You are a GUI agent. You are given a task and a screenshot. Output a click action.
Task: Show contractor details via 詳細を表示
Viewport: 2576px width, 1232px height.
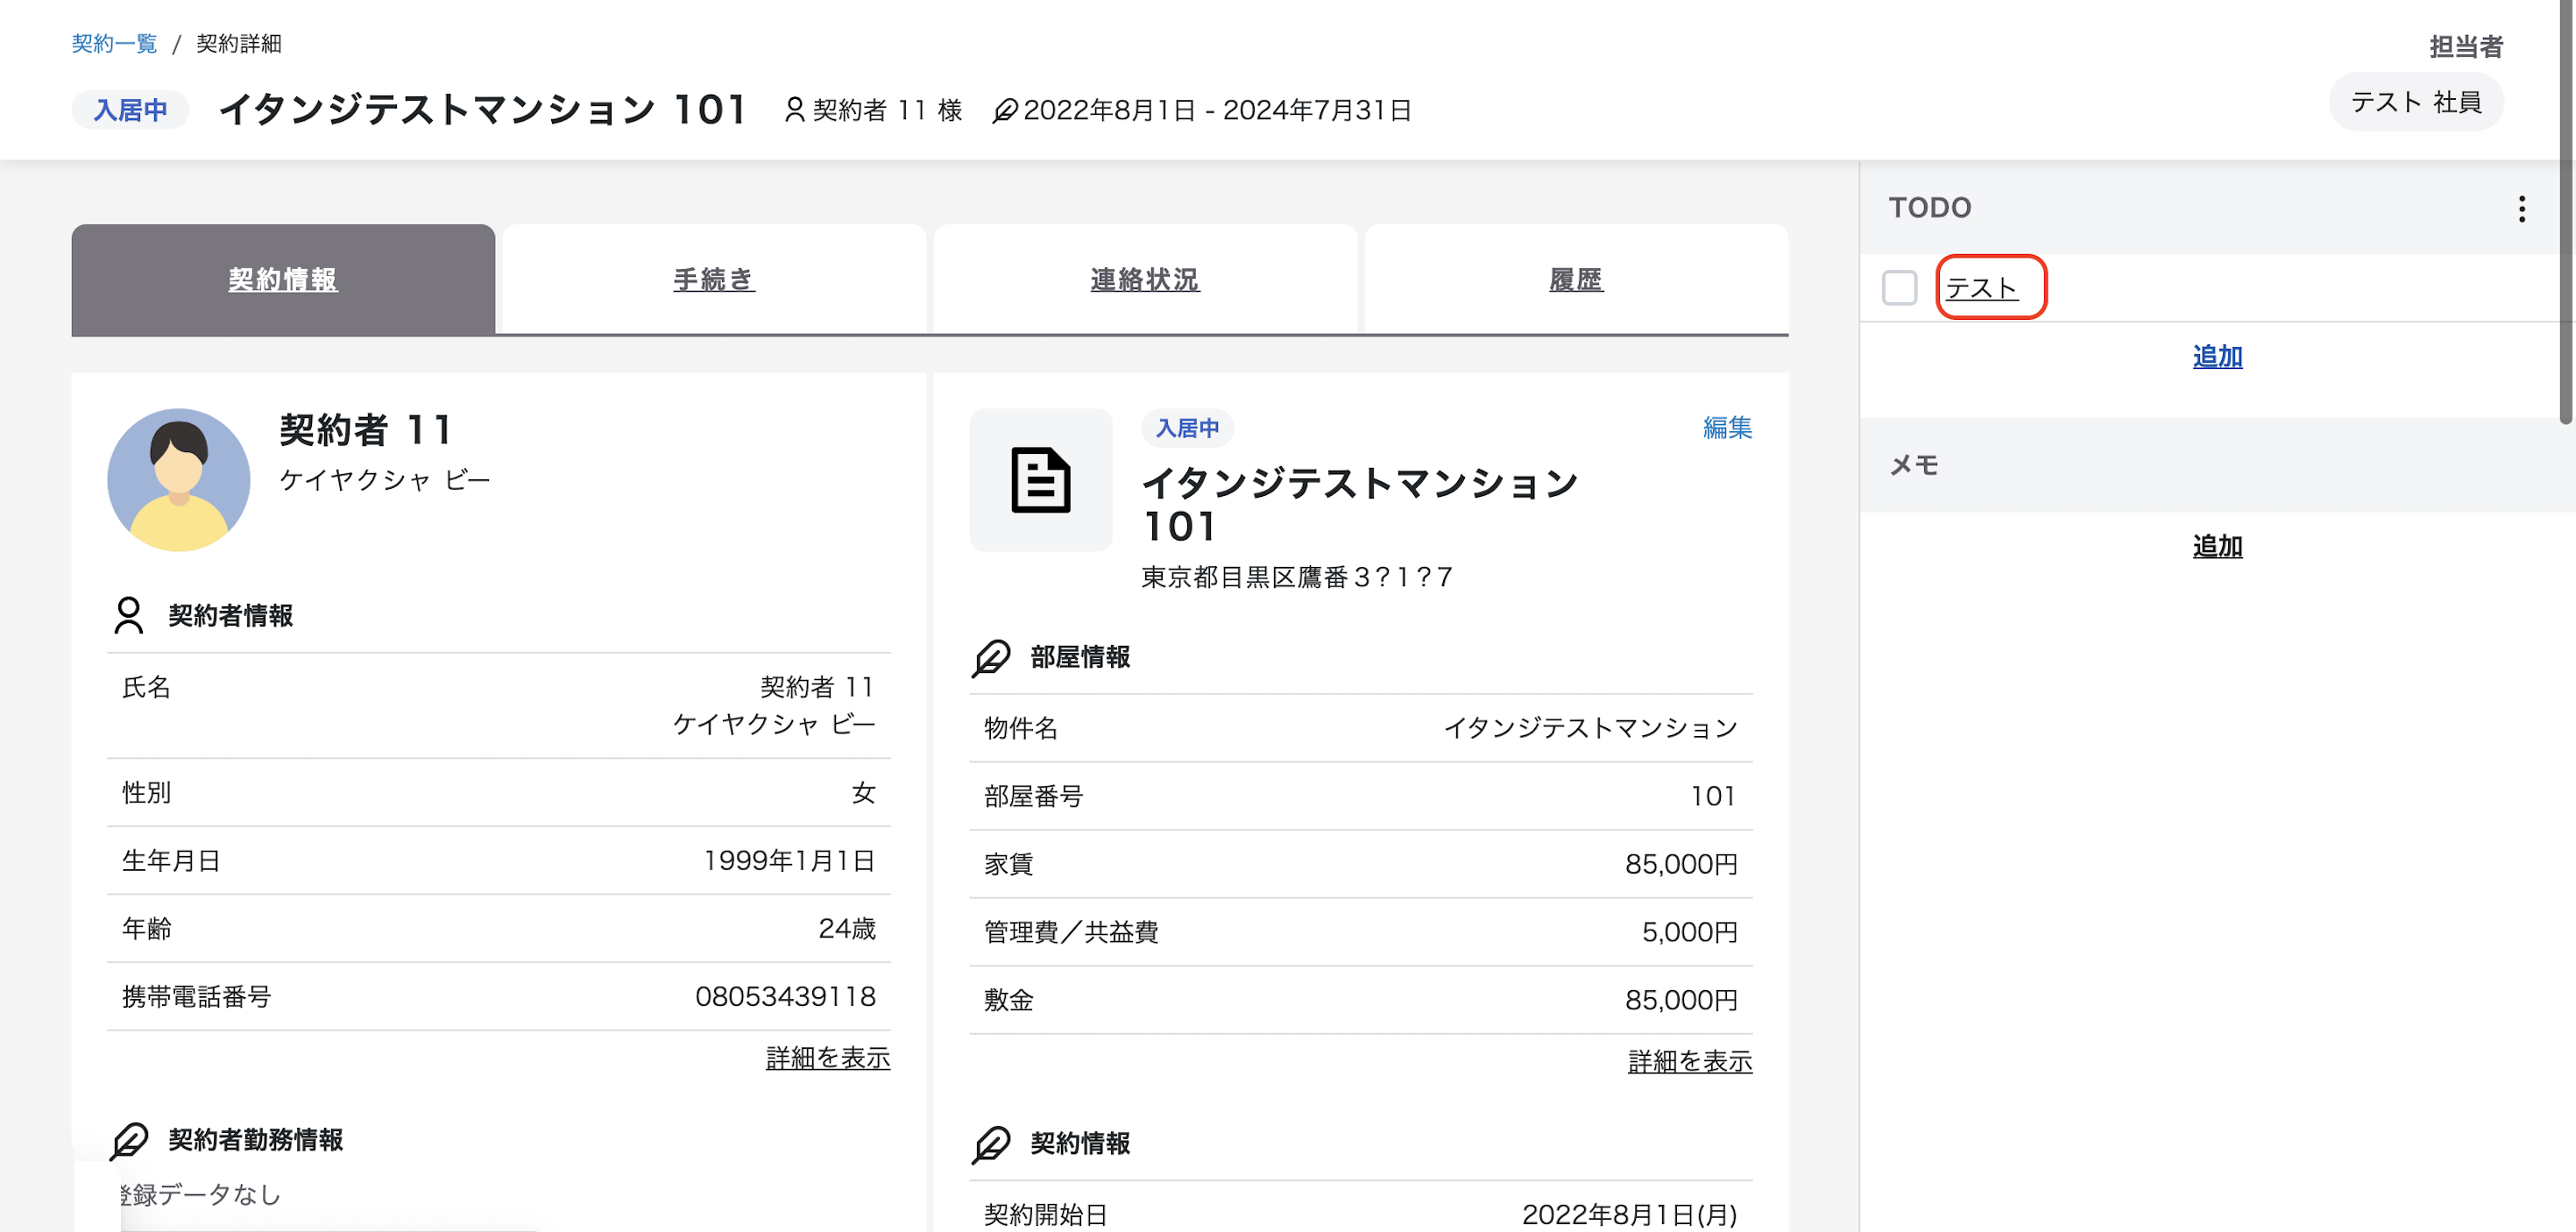(x=828, y=1058)
